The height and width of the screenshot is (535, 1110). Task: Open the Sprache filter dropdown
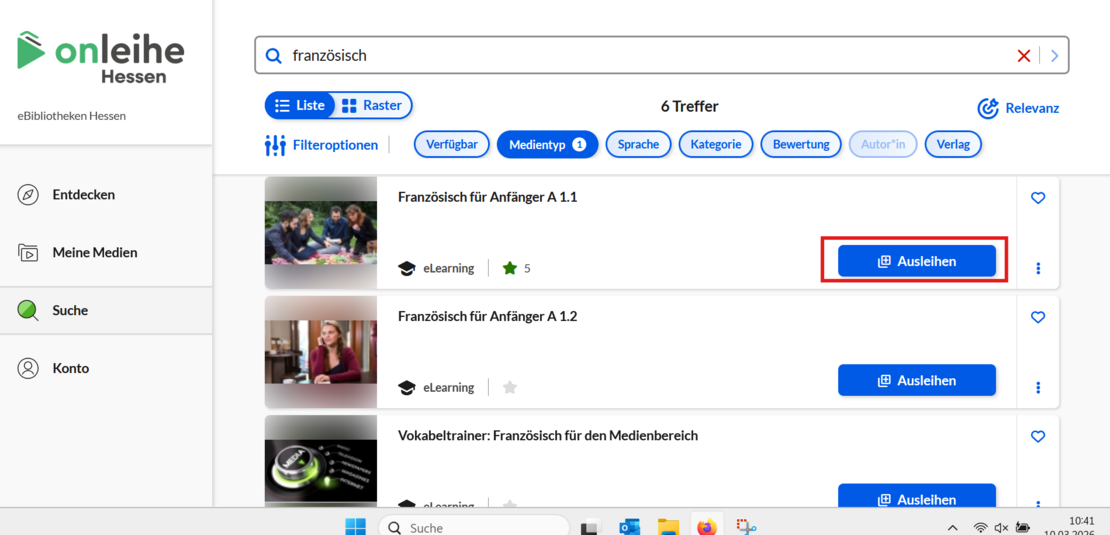click(638, 144)
